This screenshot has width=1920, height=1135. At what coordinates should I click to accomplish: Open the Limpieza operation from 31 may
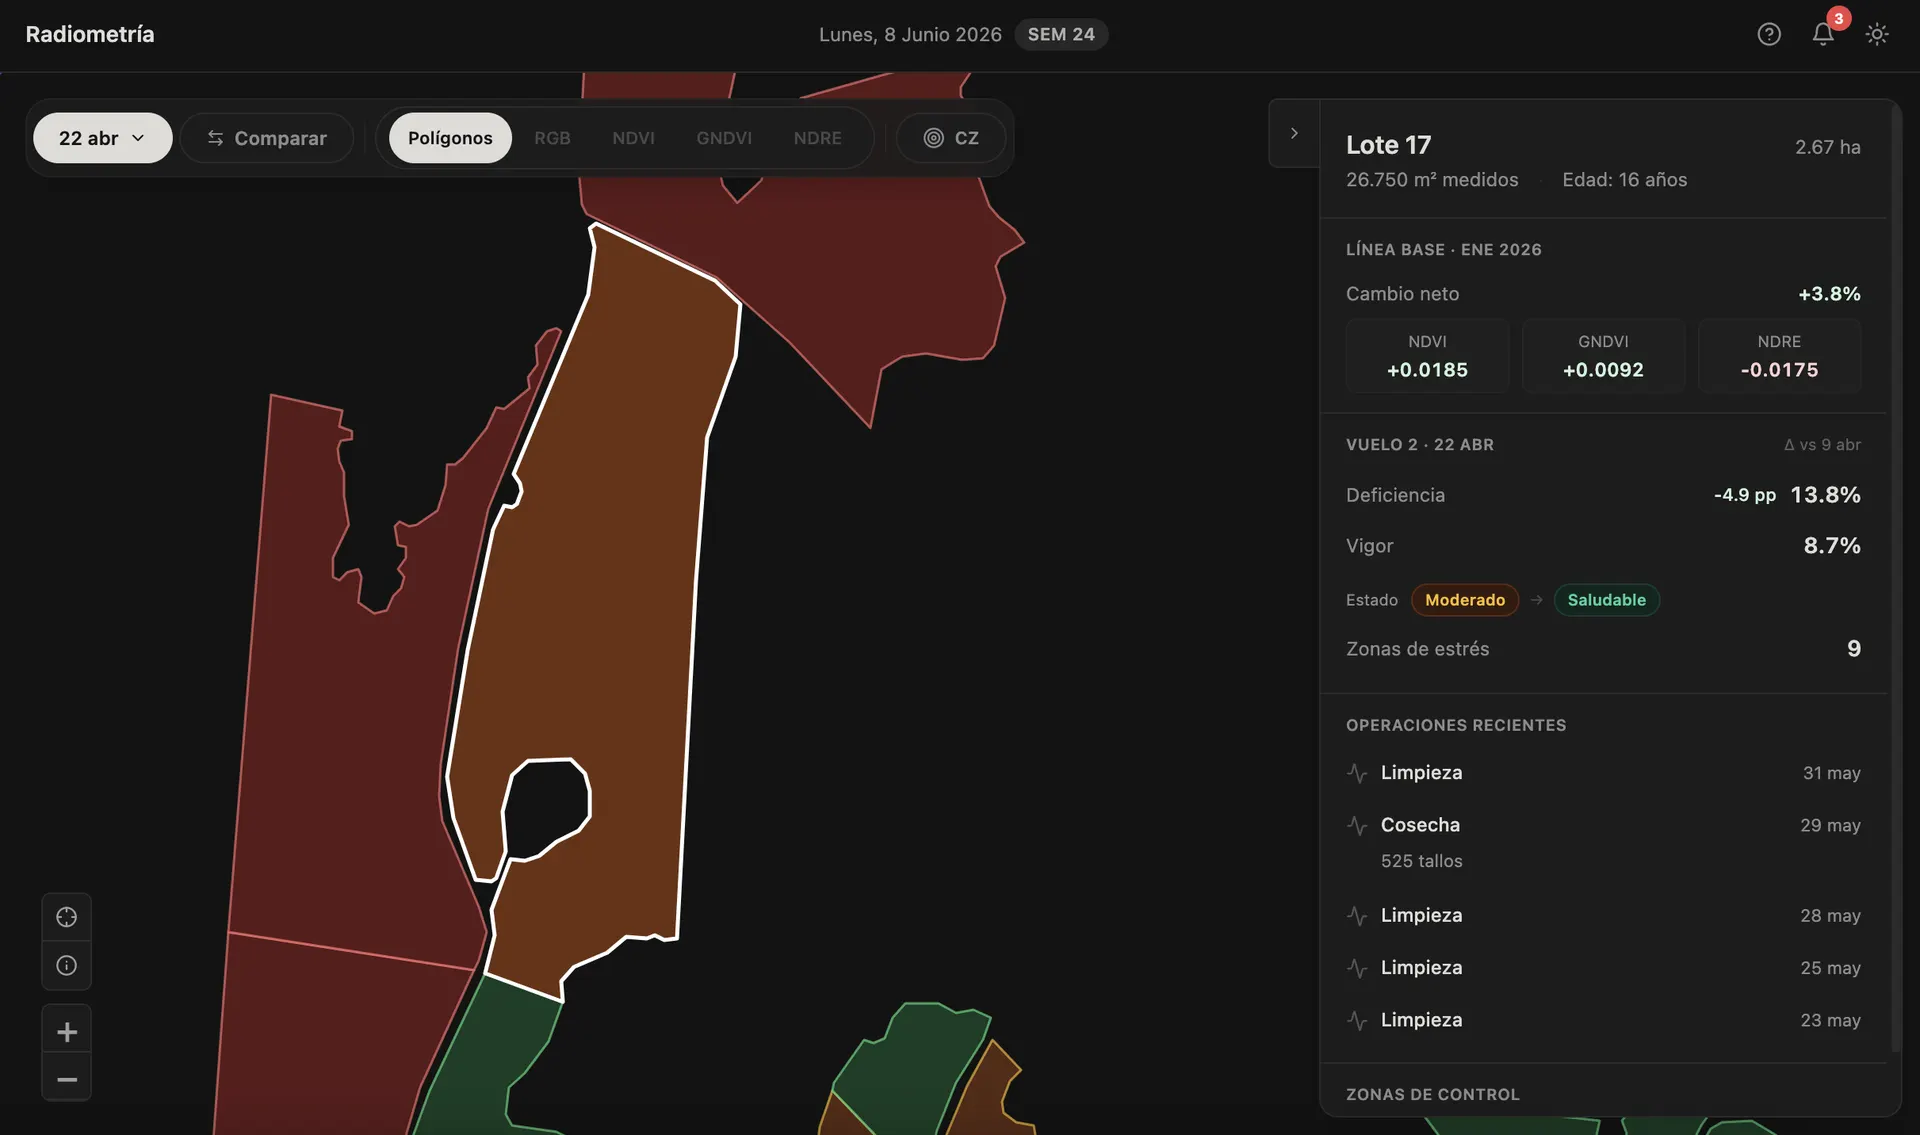(1603, 773)
